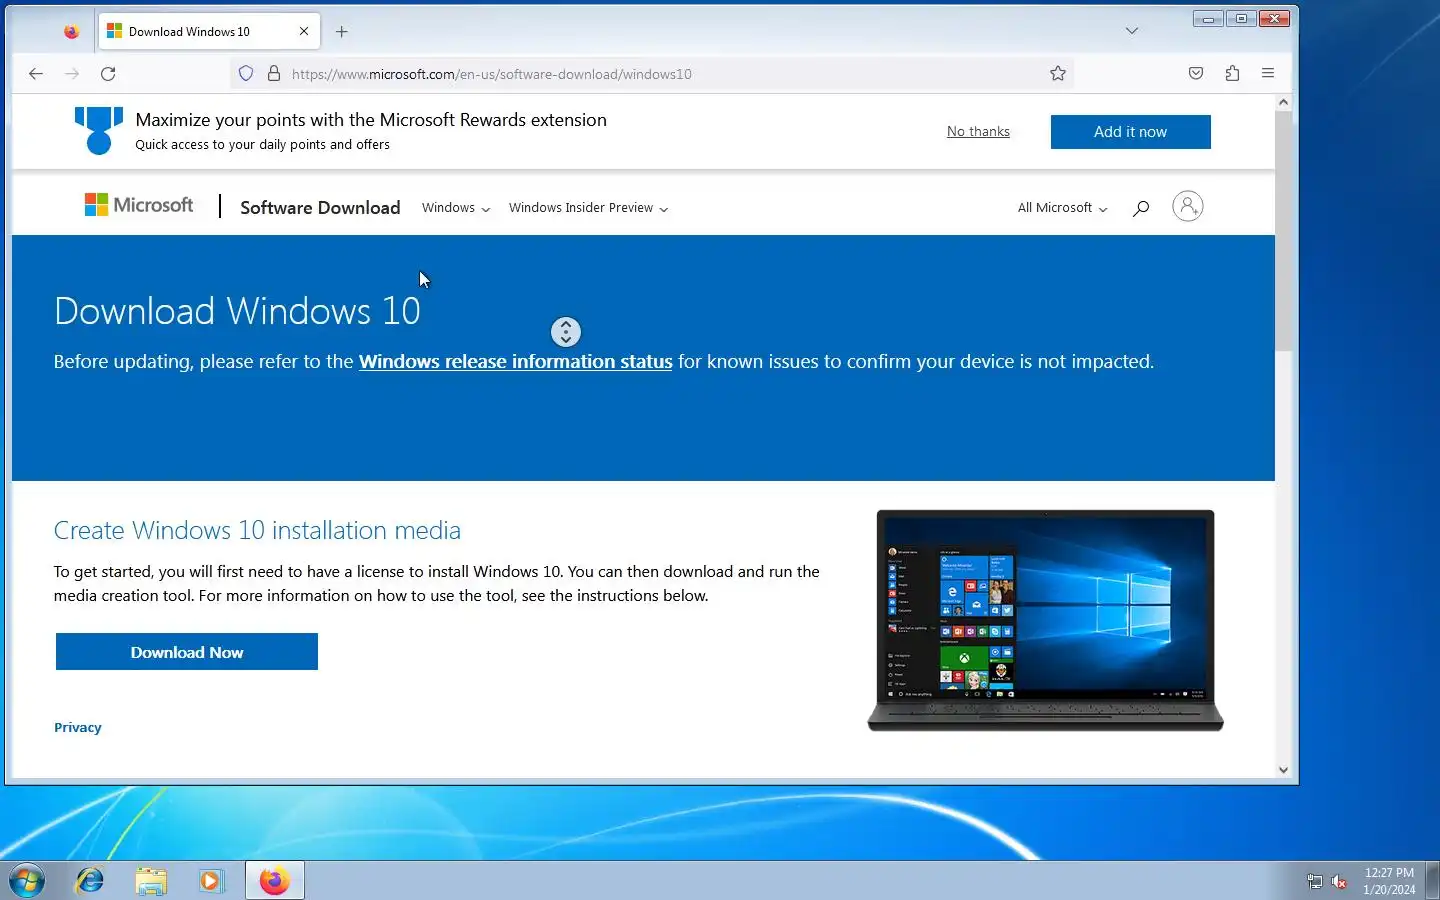The height and width of the screenshot is (900, 1440).
Task: Click the Download Windows 10 page title
Action: (x=237, y=312)
